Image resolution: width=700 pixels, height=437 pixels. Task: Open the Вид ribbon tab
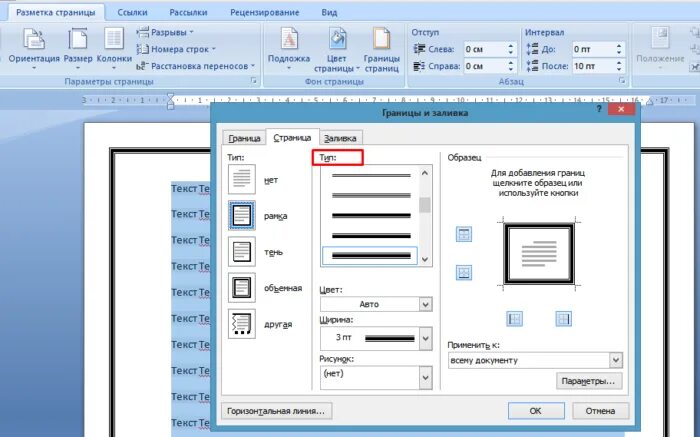pos(329,12)
